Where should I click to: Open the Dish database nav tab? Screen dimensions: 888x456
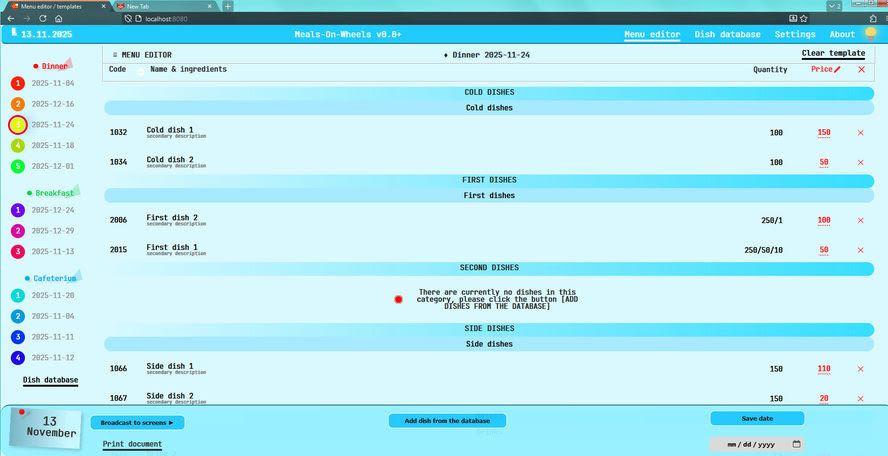pyautogui.click(x=727, y=34)
